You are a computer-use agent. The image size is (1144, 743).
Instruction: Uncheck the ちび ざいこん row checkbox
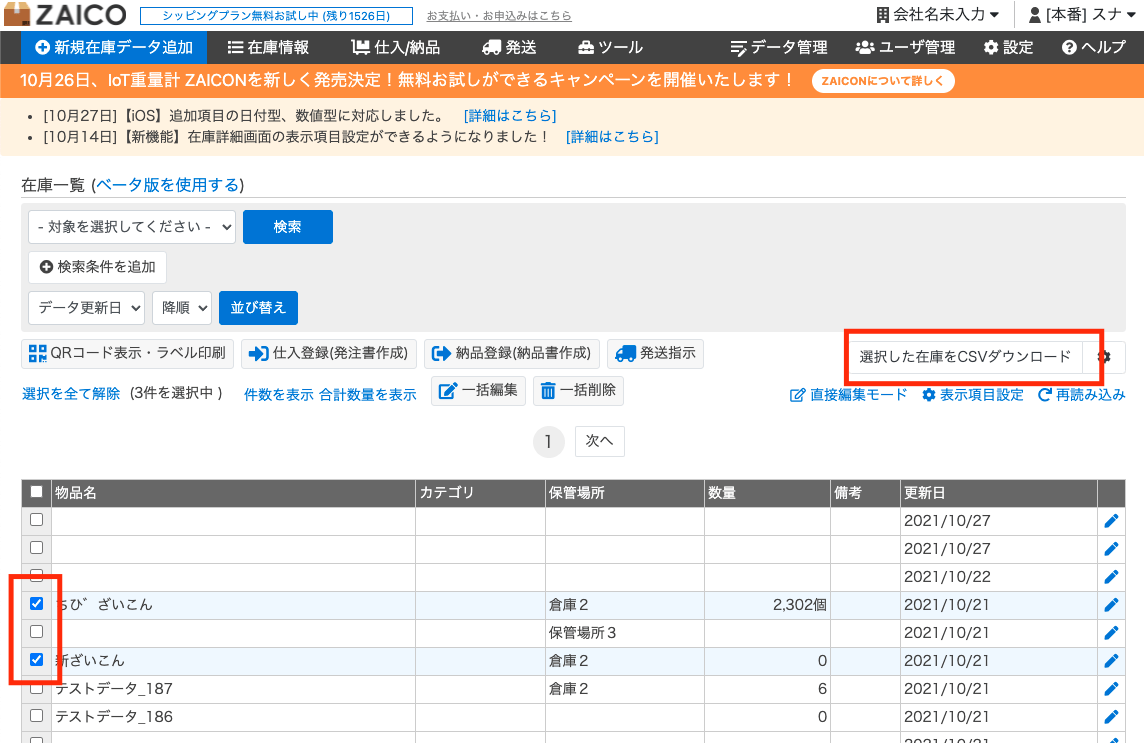[36, 603]
